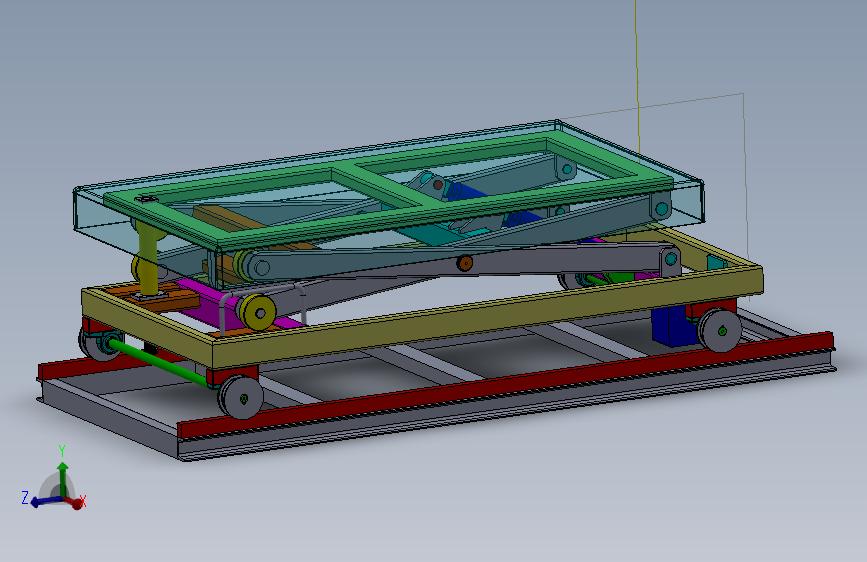Select the blue motor block under the yellow frame
The image size is (867, 562).
(671, 327)
